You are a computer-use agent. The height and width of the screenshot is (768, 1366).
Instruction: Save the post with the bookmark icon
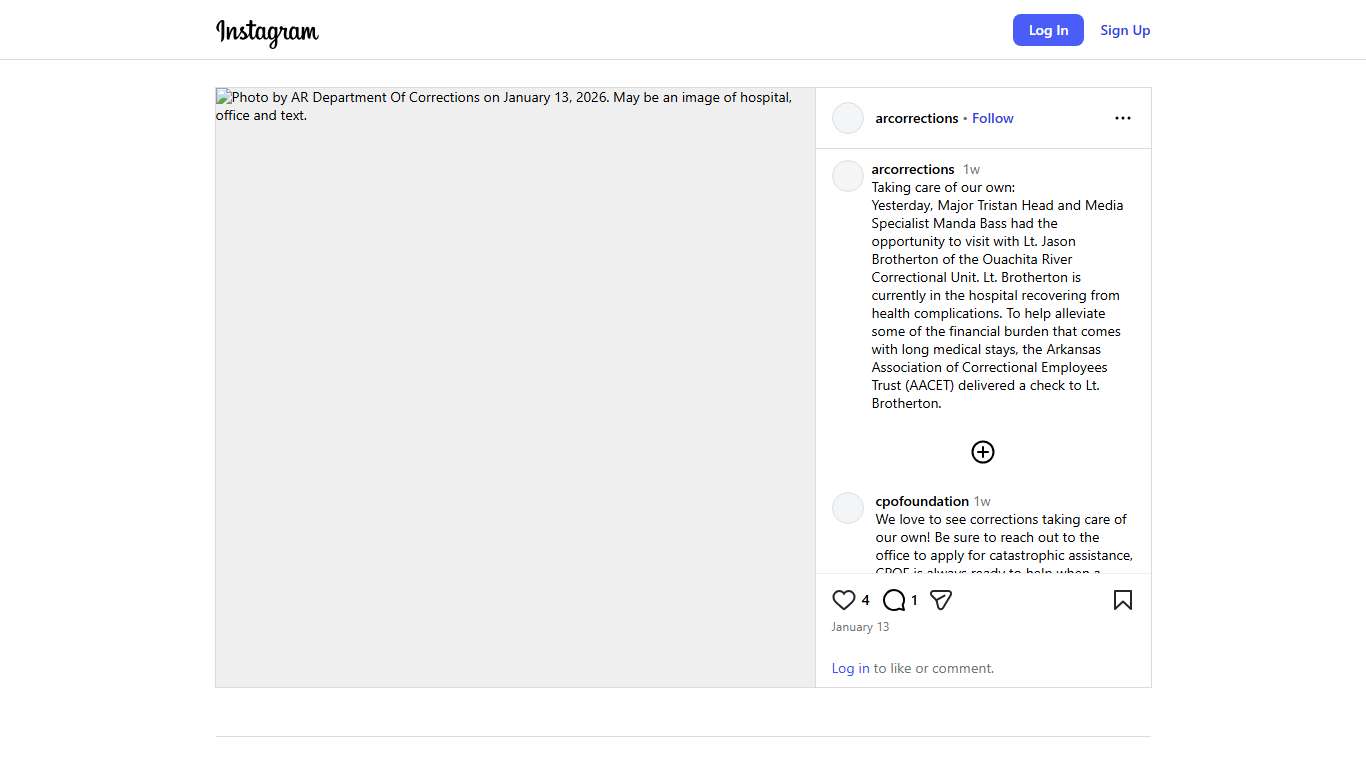click(1123, 600)
